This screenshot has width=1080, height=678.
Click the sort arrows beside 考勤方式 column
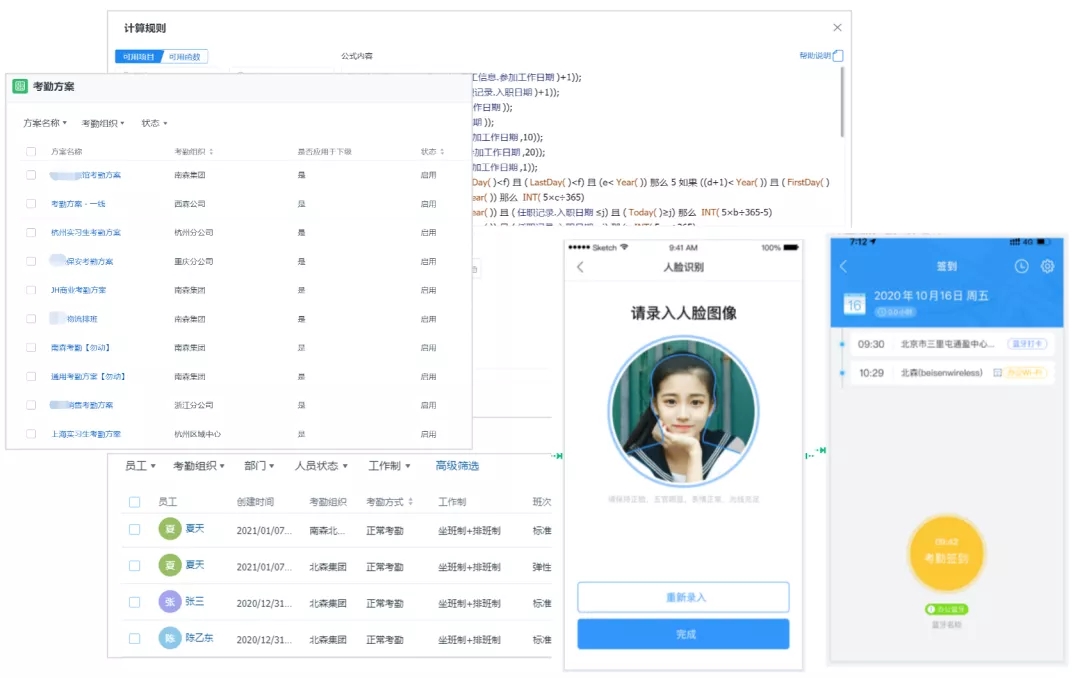tap(411, 502)
